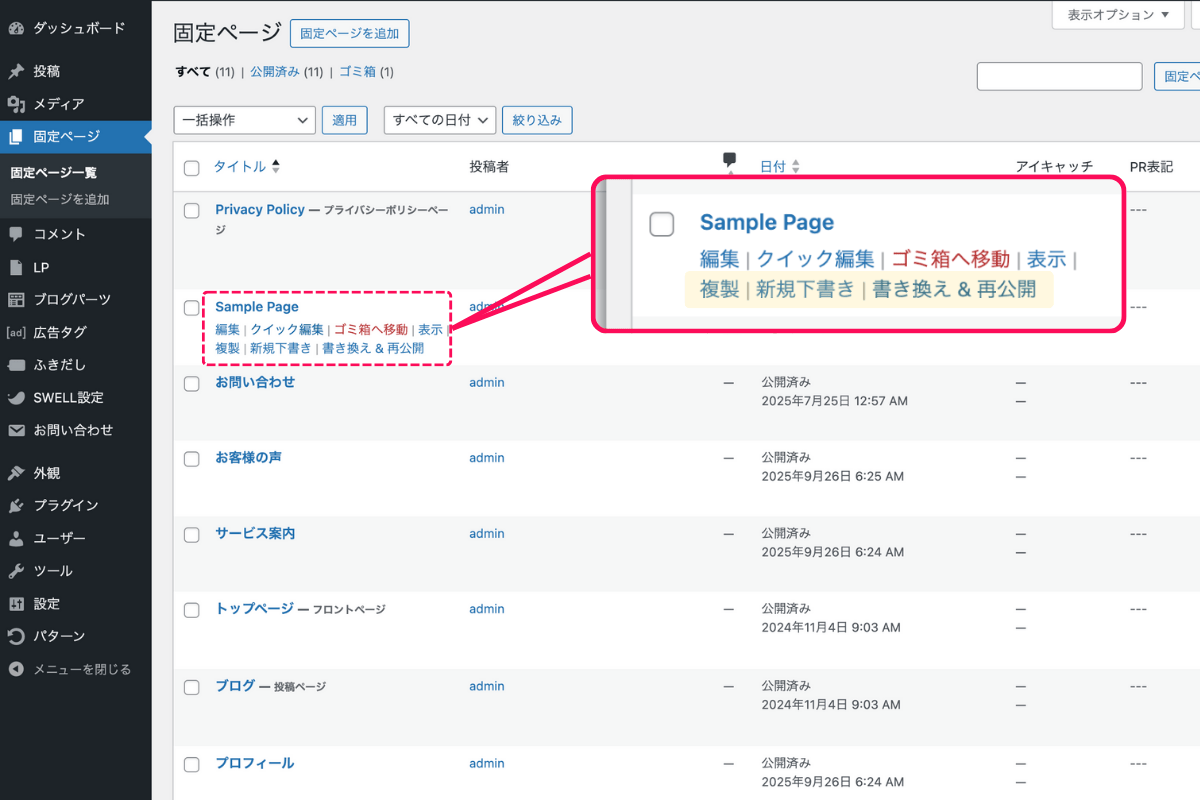
Task: Click the Plugins plug icon in sidebar
Action: click(x=16, y=506)
